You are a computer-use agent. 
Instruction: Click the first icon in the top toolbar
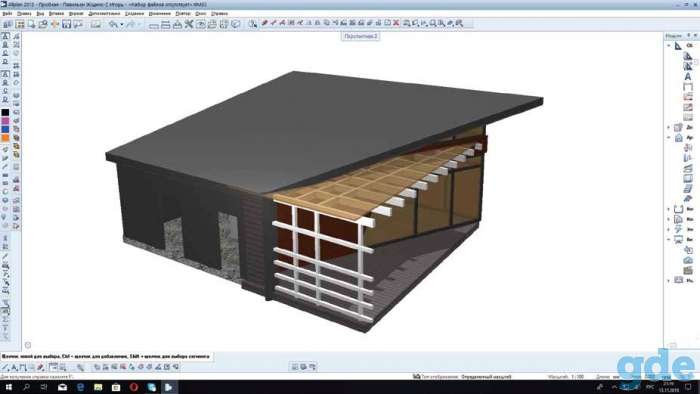coord(8,24)
